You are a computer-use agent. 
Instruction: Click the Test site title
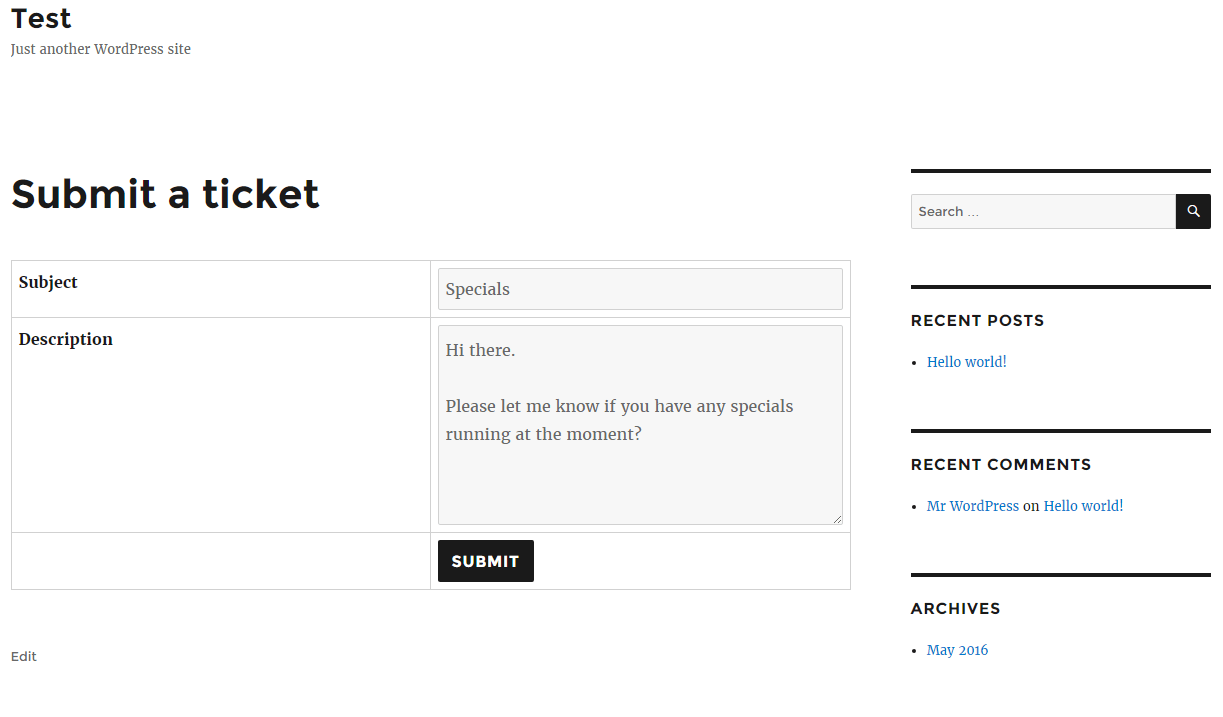click(41, 18)
